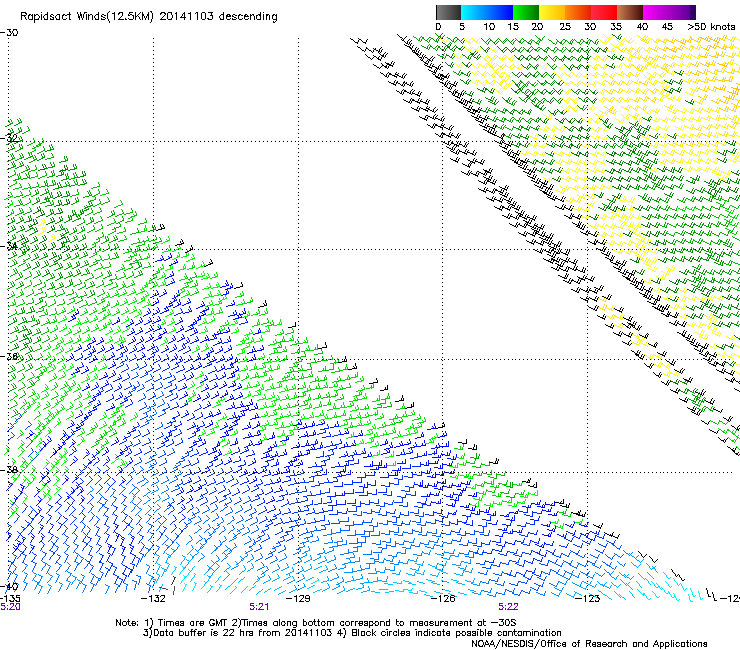Click the magenta 40–45 knots legend segment
Image resolution: width=740 pixels, height=650 pixels.
coord(656,12)
